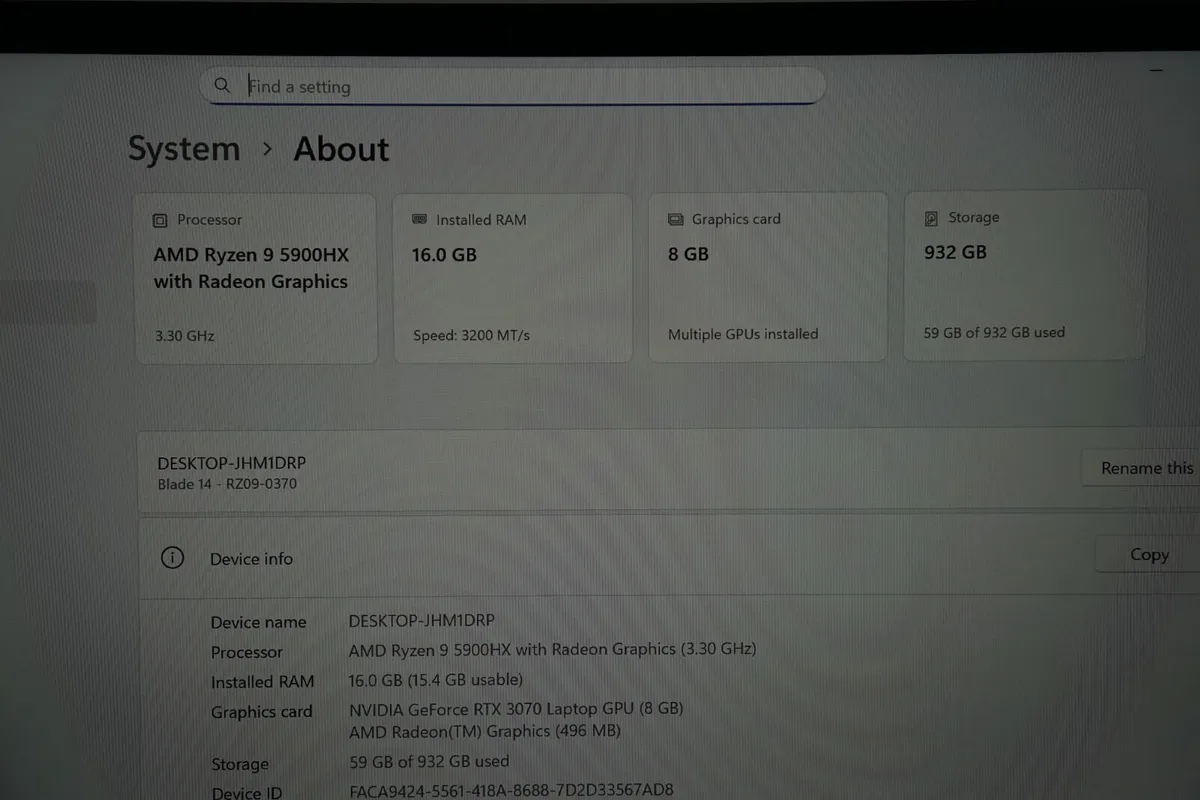Click the Installed RAM row label in Device info
Viewport: 1200px width, 800px height.
[262, 682]
